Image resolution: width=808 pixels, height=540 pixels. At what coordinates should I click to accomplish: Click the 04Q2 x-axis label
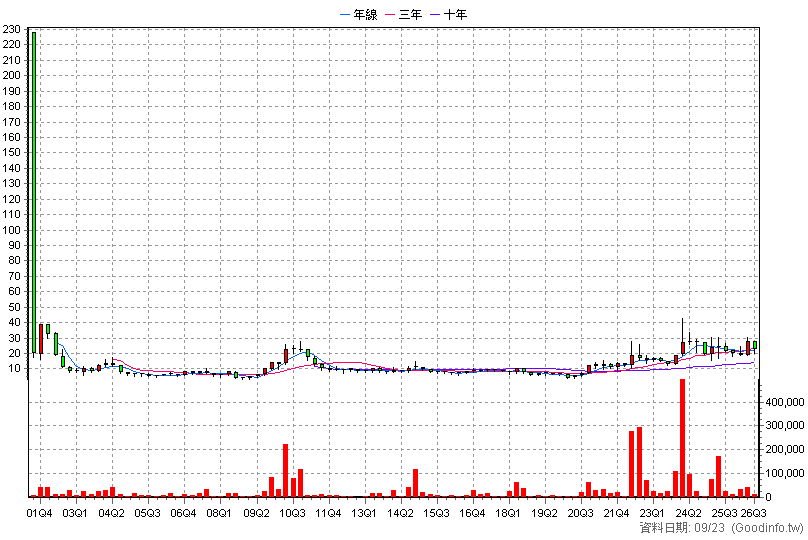point(111,513)
